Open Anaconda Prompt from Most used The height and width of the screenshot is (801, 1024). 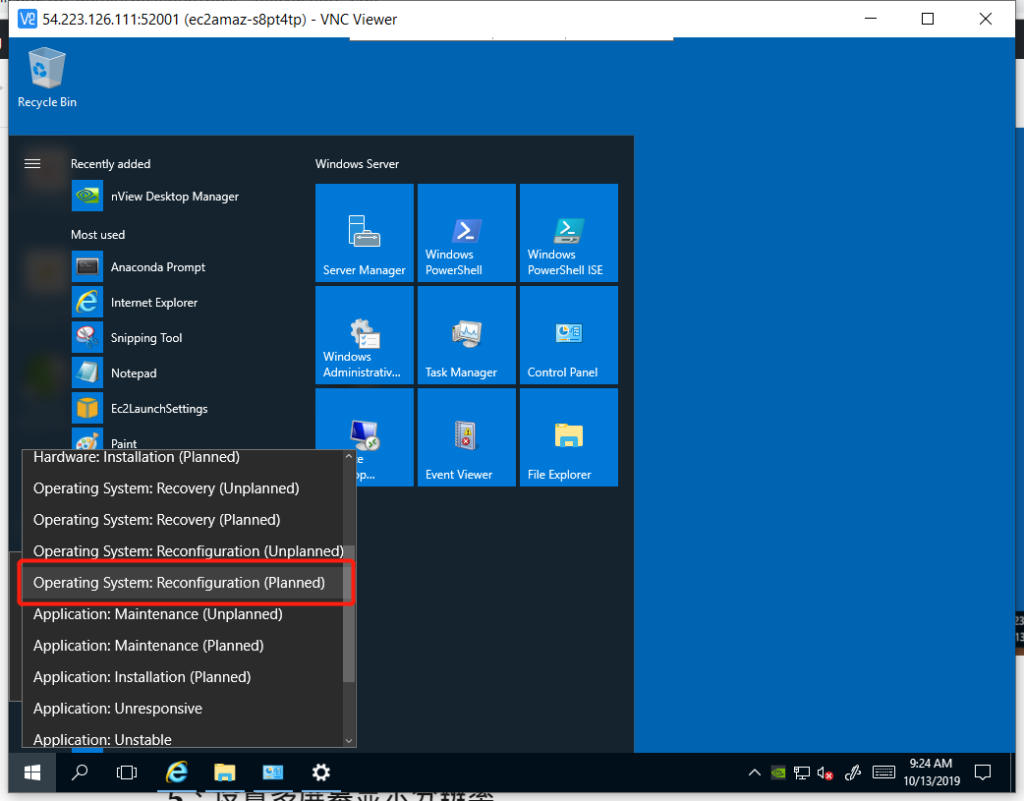tap(157, 267)
